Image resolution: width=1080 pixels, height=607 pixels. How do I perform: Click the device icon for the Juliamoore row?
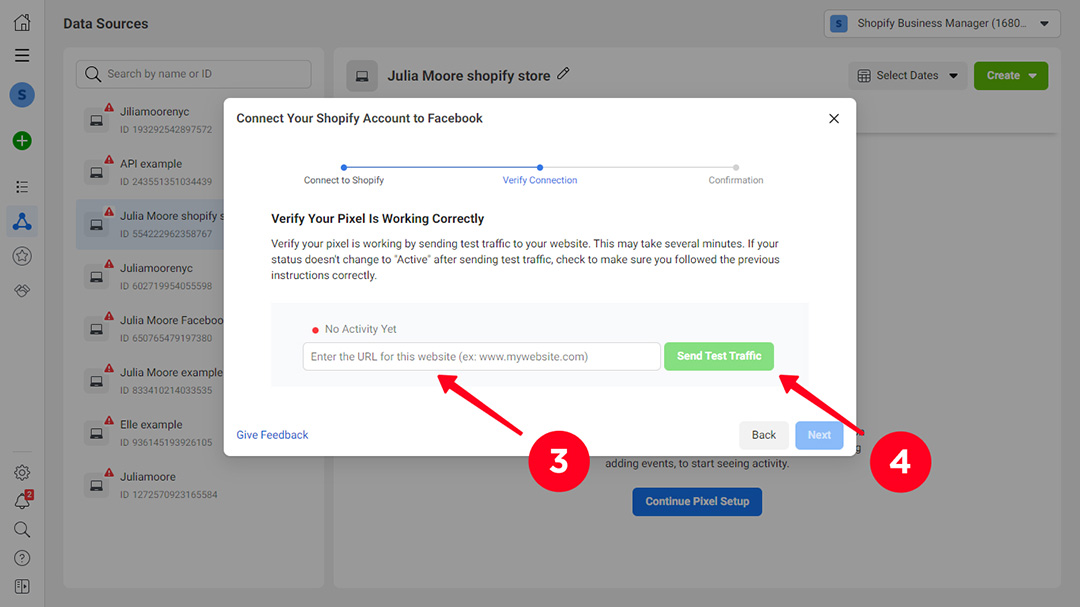(96, 485)
